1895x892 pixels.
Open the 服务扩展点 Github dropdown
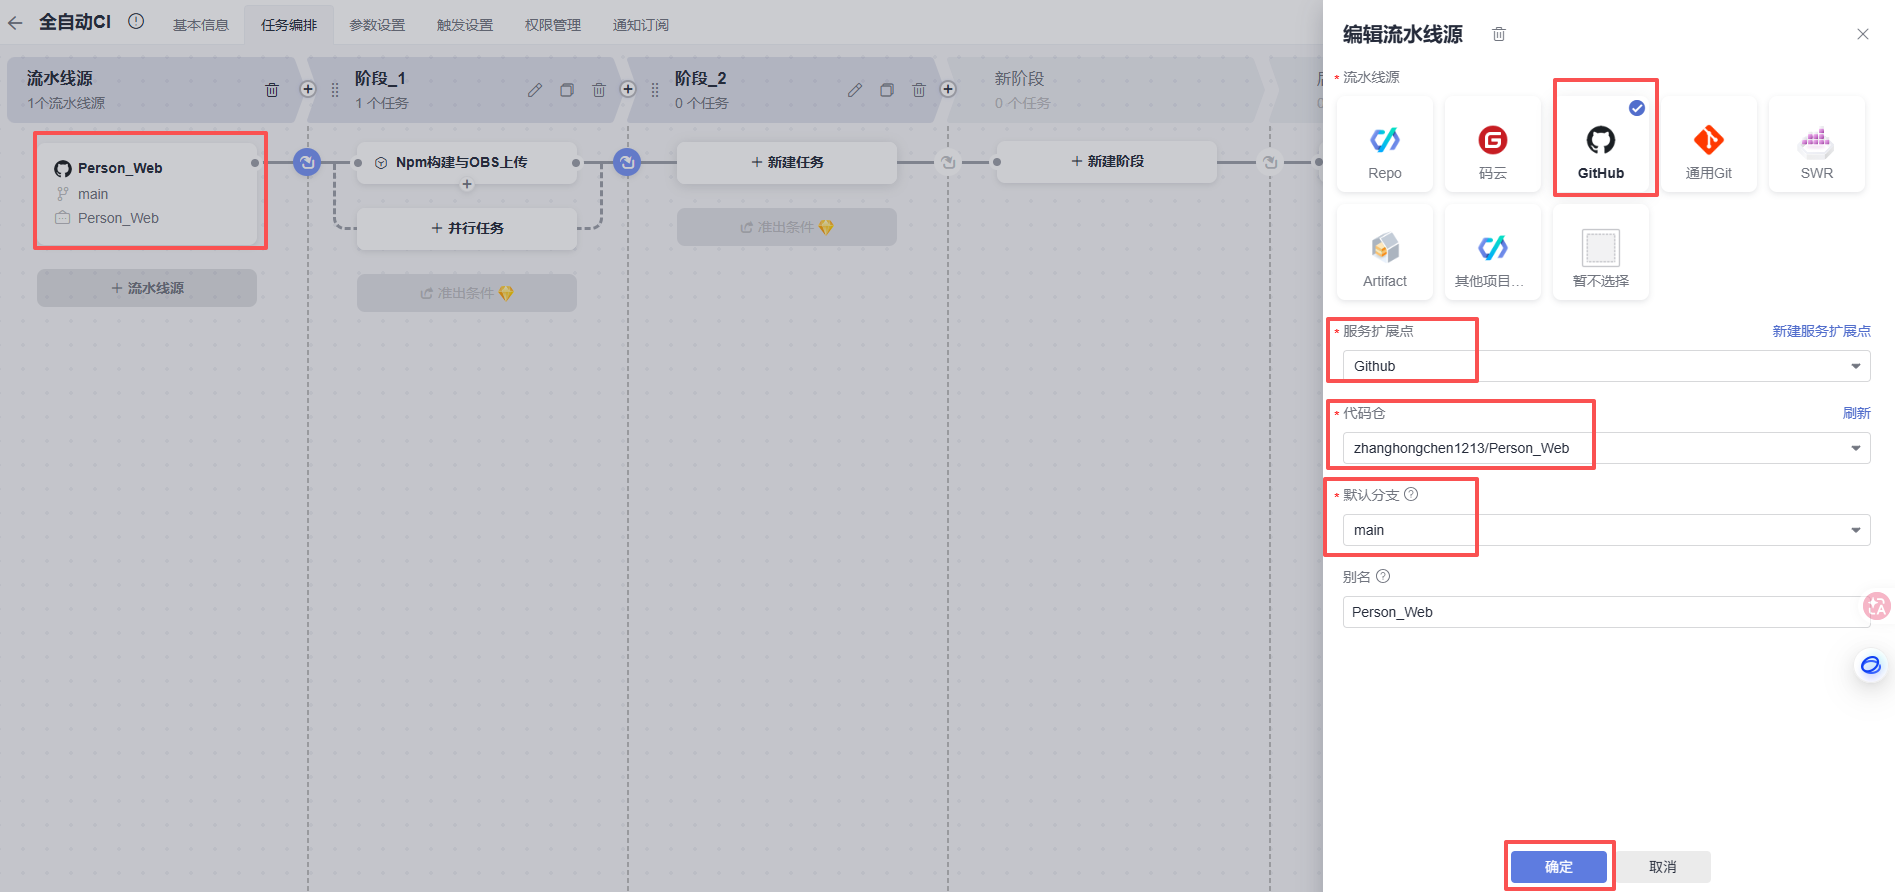click(1606, 366)
